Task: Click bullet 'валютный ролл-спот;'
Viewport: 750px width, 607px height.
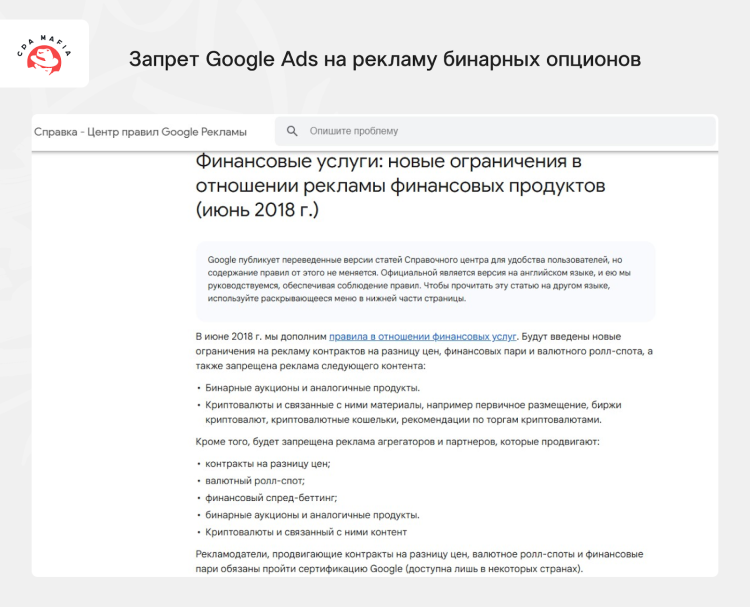Action: pos(255,481)
